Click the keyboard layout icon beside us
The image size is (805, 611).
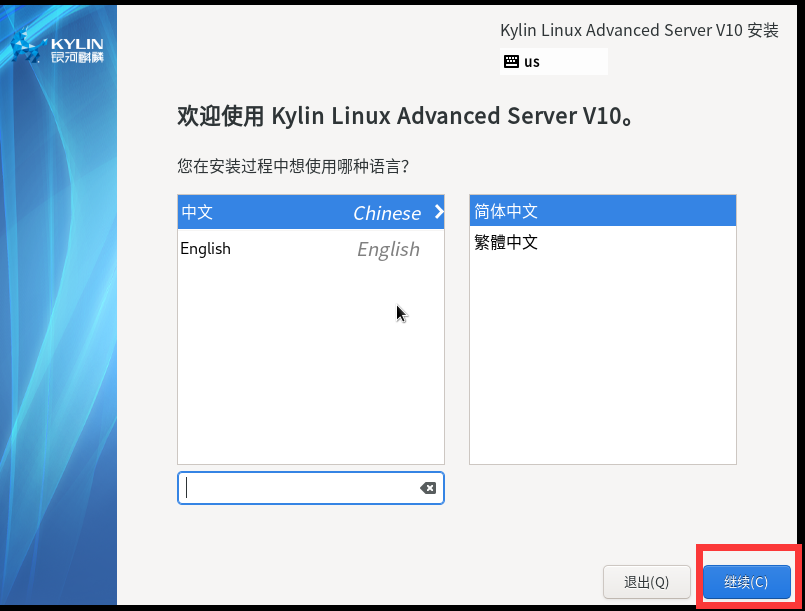click(511, 62)
